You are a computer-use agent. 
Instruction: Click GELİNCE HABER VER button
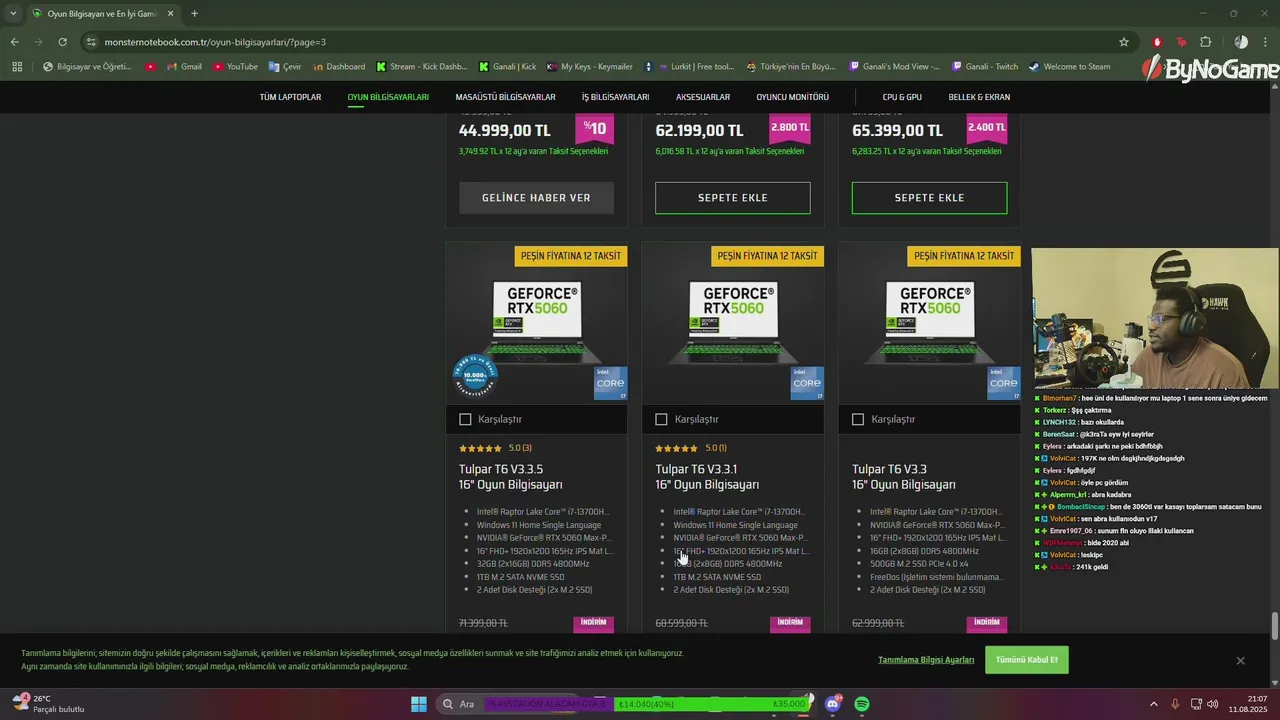[x=536, y=198]
